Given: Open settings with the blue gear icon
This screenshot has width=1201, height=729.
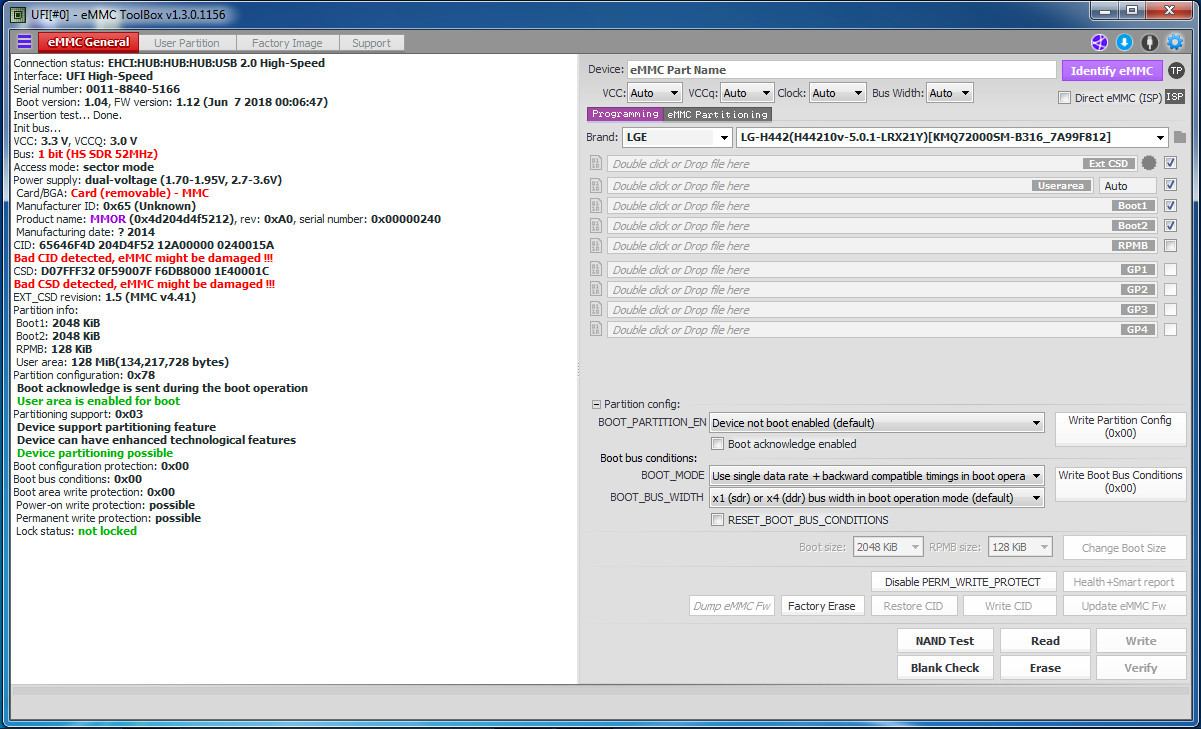Looking at the screenshot, I should click(1175, 42).
